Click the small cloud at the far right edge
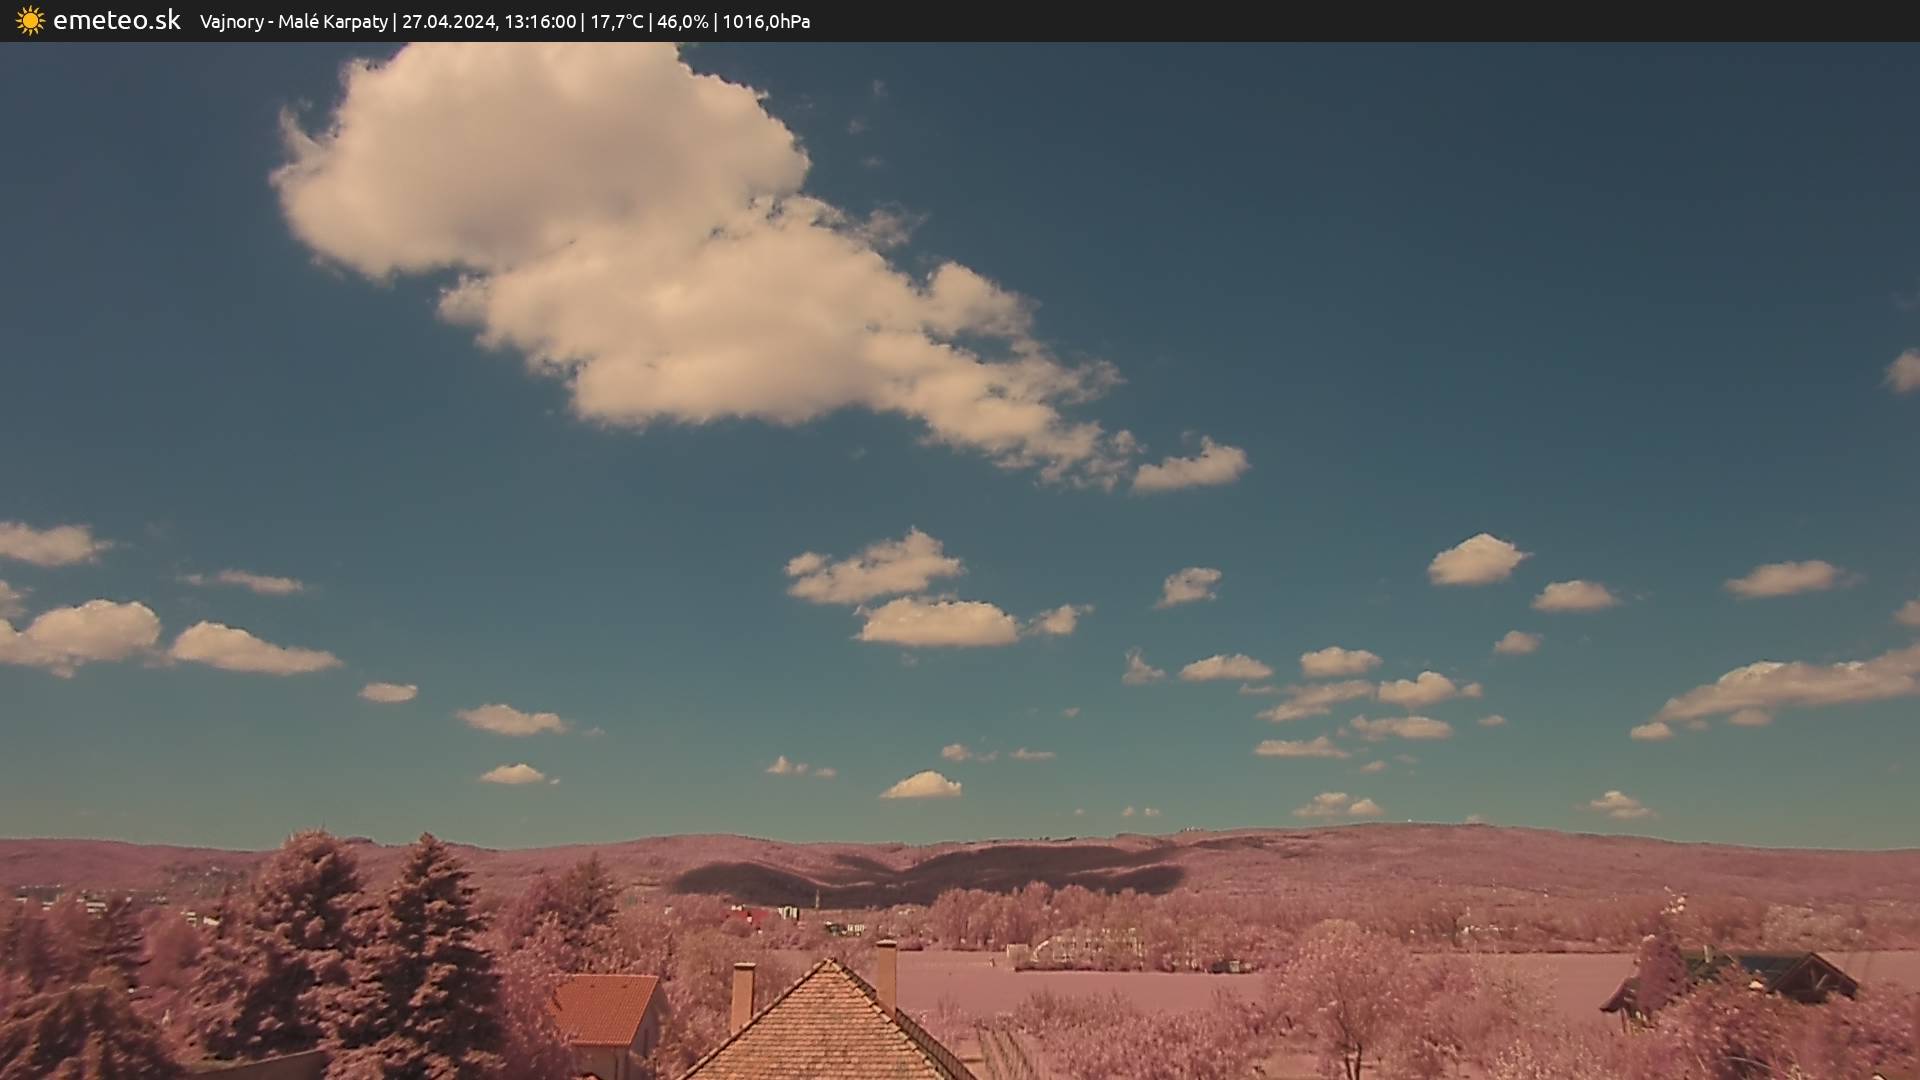This screenshot has height=1080, width=1920. 1904,371
